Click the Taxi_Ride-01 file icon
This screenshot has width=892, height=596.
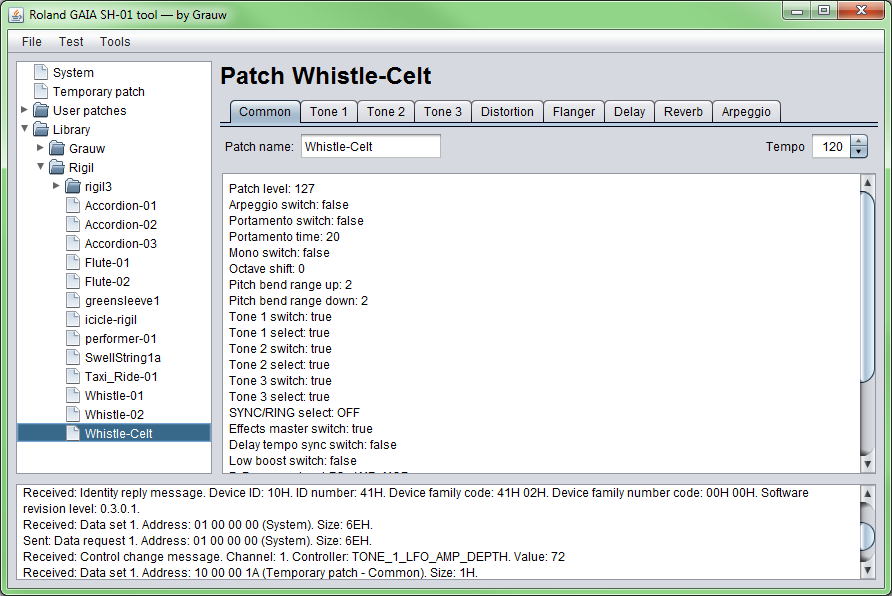point(73,376)
